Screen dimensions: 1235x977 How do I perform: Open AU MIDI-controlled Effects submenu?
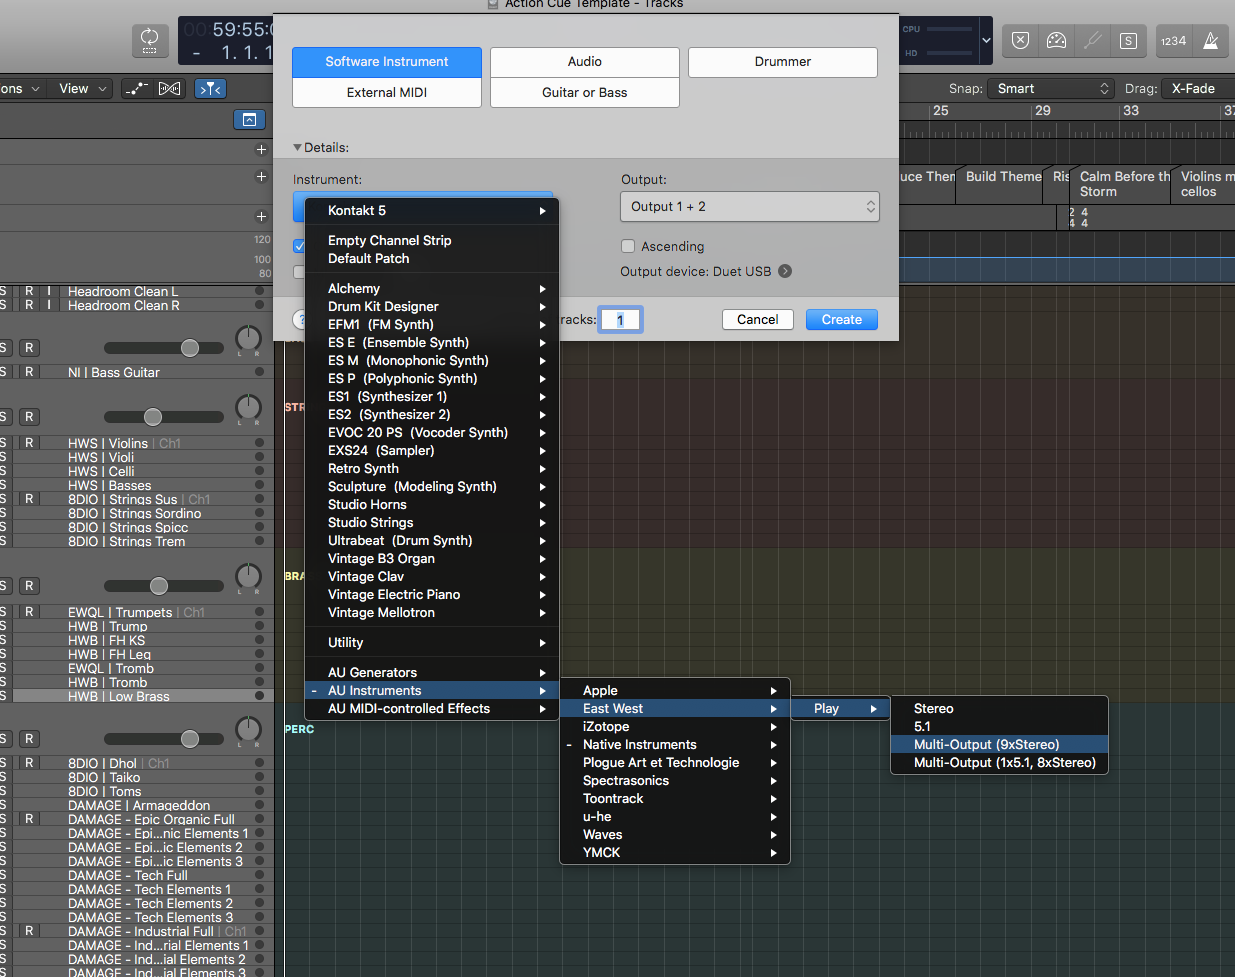432,708
